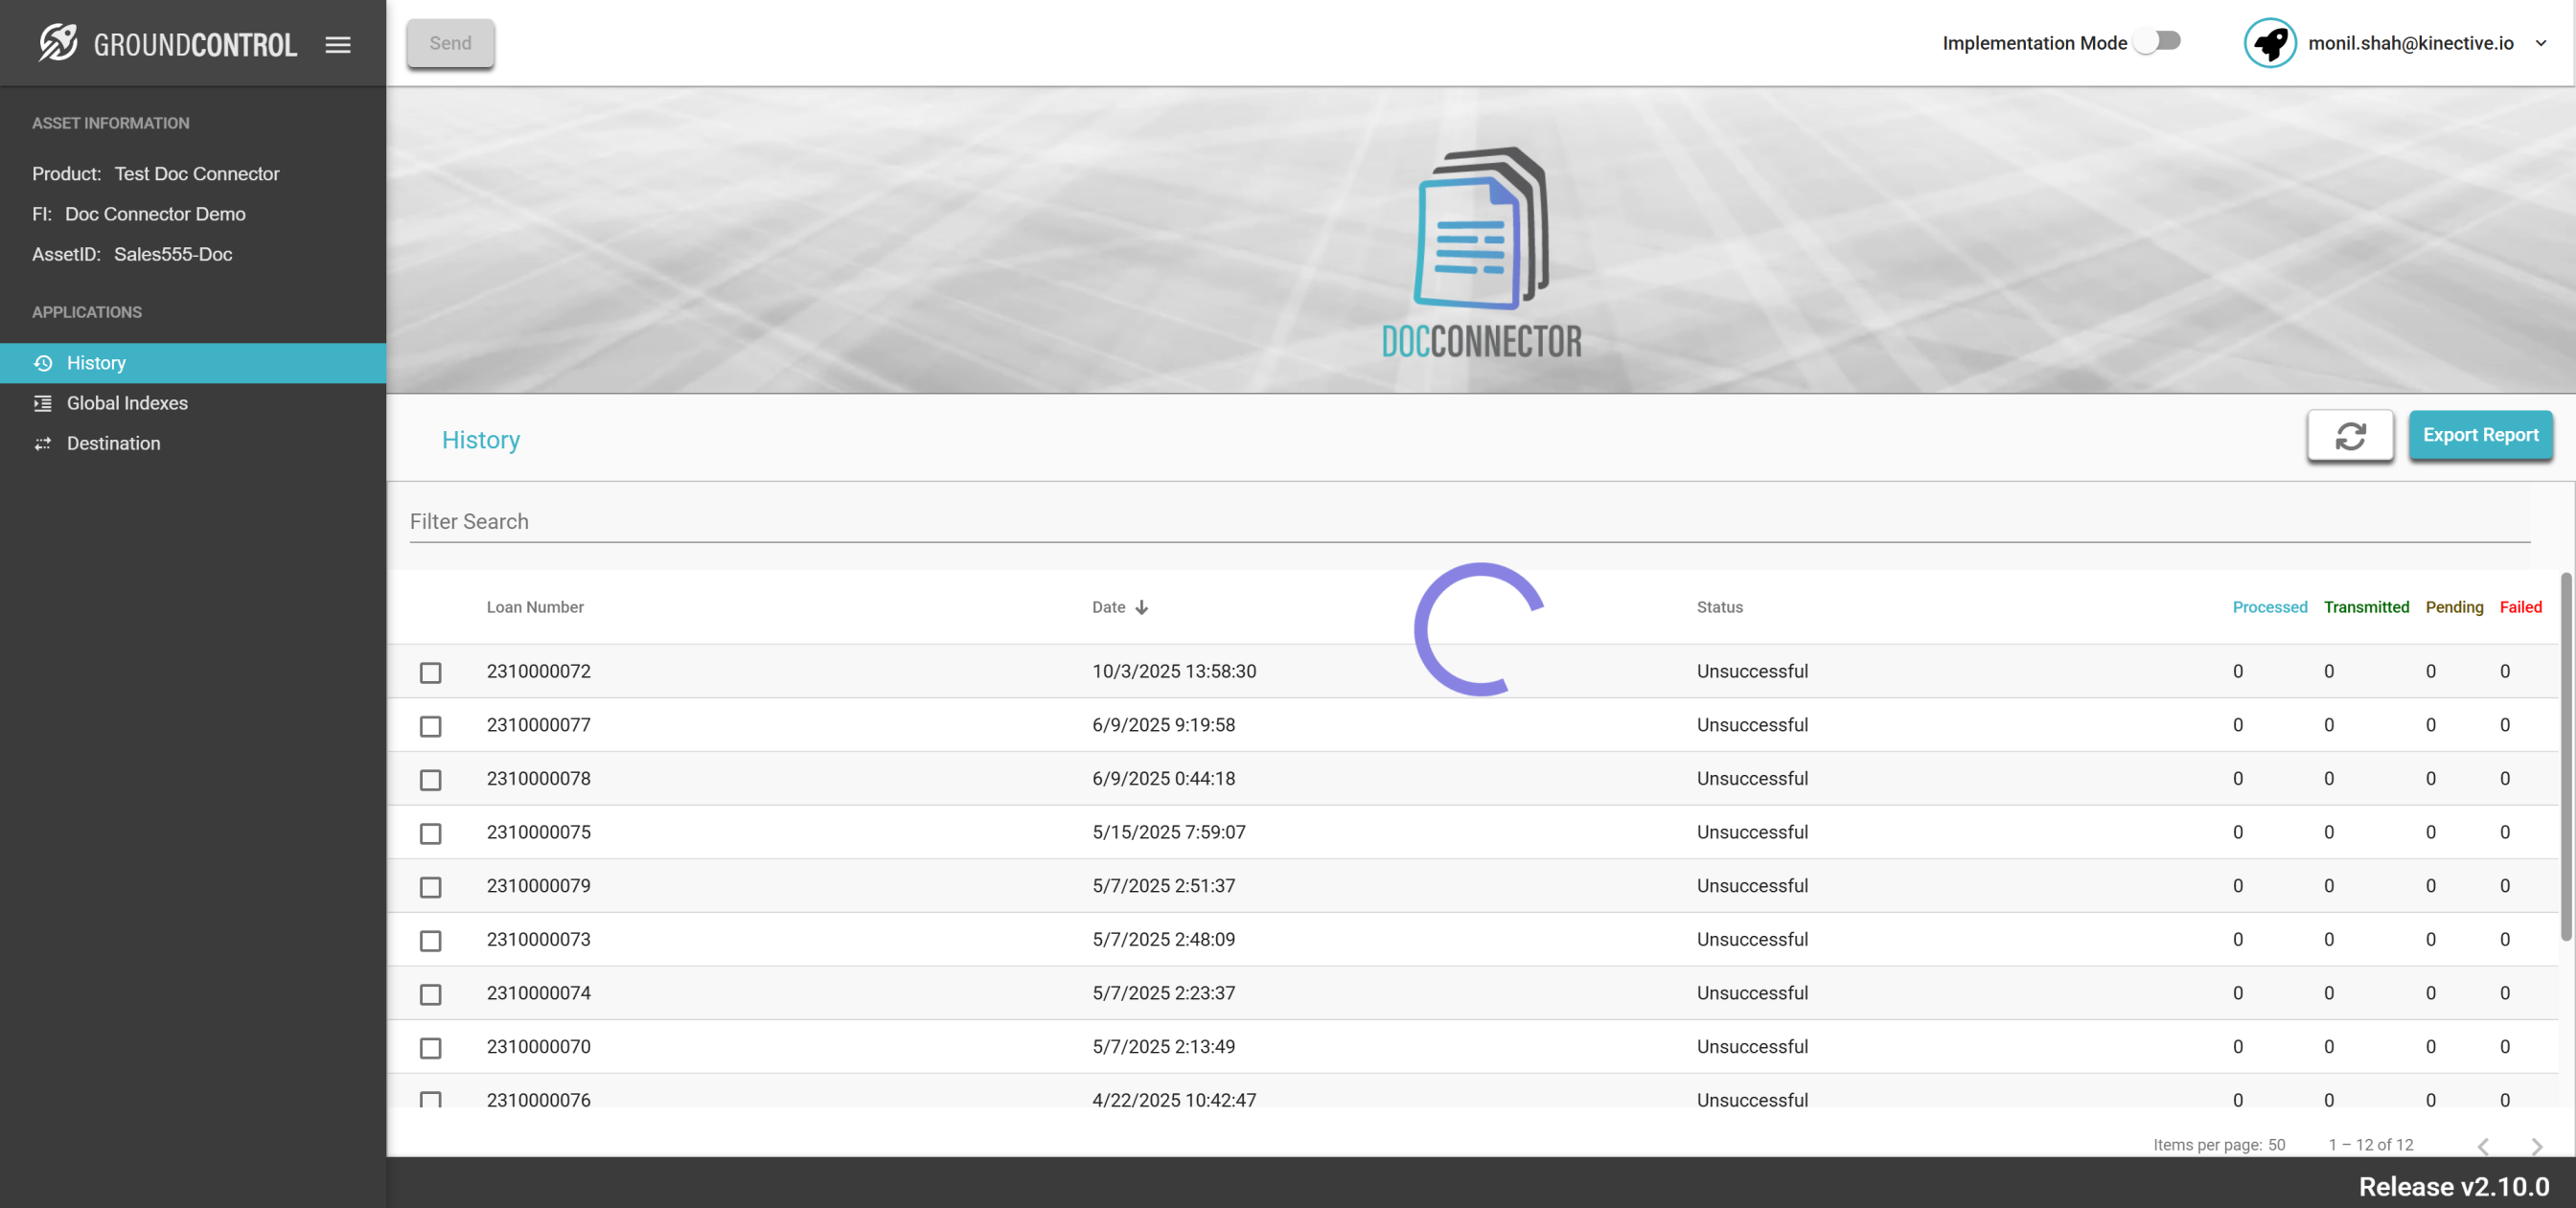
Task: Select History in the sidebar
Action: tap(96, 363)
